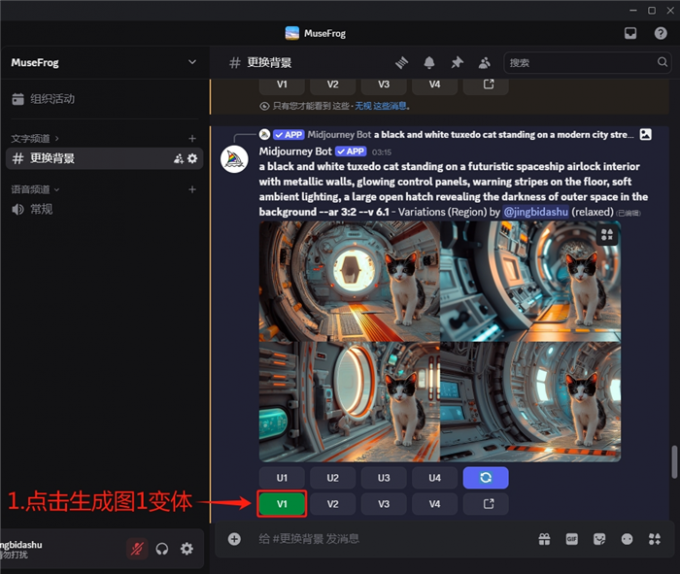The height and width of the screenshot is (574, 680).
Task: Open 更换背景 channel settings gear
Action: coord(193,159)
